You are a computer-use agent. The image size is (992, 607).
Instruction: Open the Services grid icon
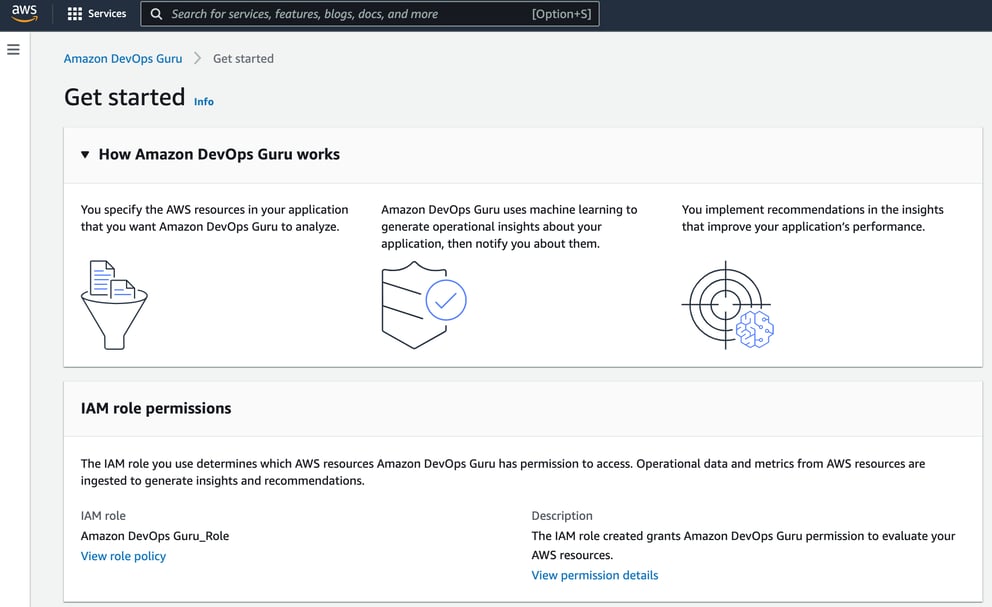pos(75,13)
